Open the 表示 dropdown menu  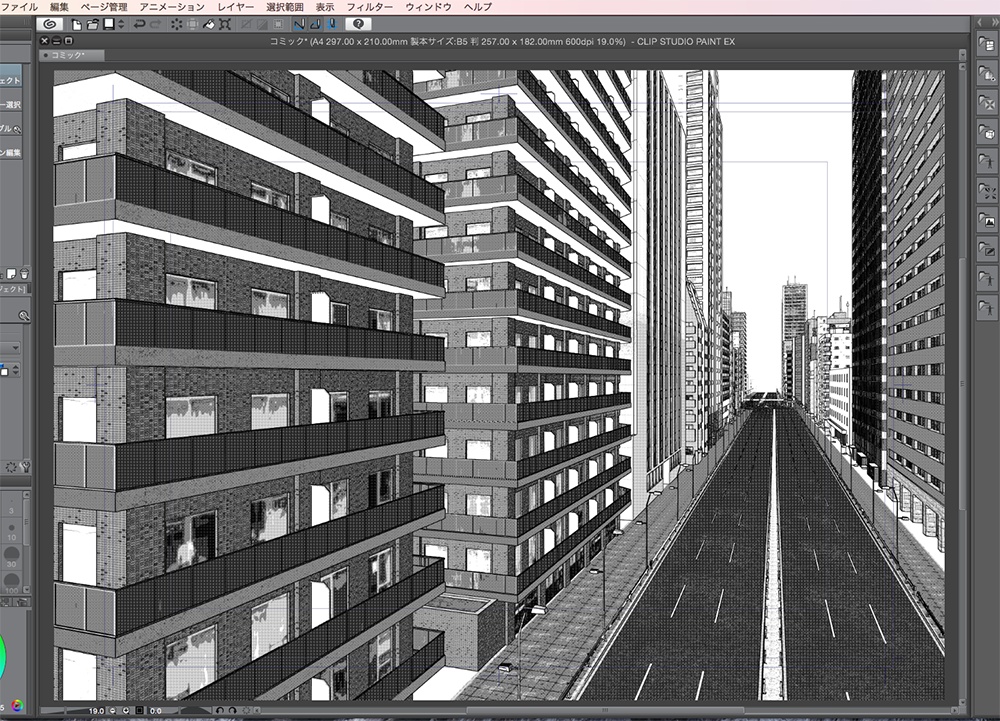325,6
